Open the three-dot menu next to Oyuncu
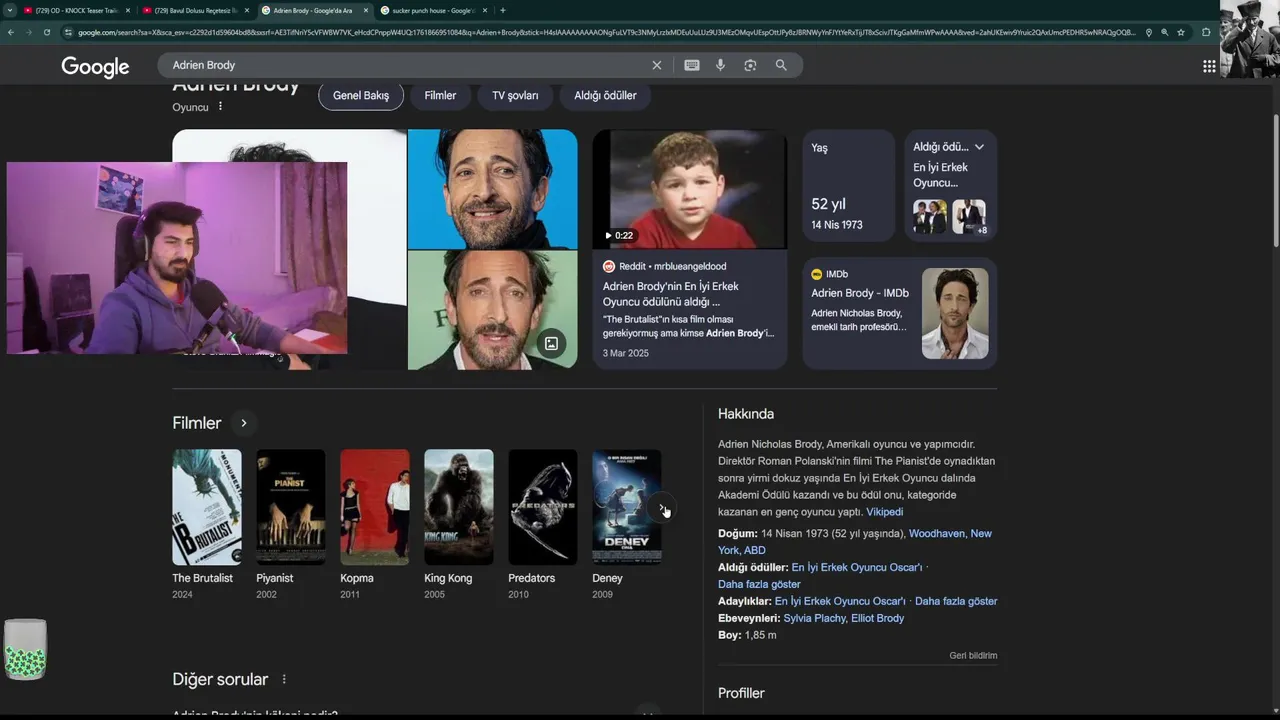Image resolution: width=1280 pixels, height=720 pixels. [x=220, y=107]
